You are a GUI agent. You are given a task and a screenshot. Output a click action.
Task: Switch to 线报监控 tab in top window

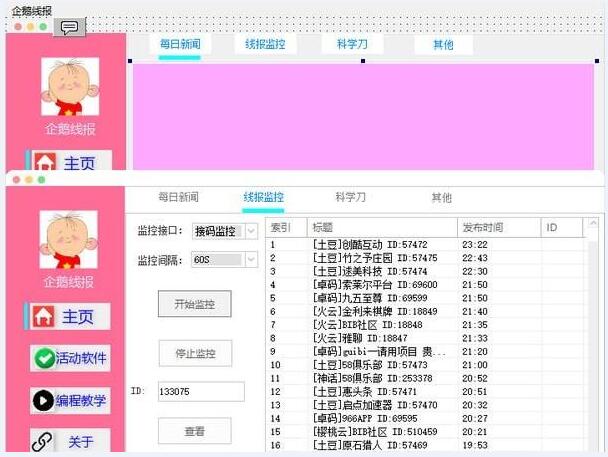click(x=265, y=45)
